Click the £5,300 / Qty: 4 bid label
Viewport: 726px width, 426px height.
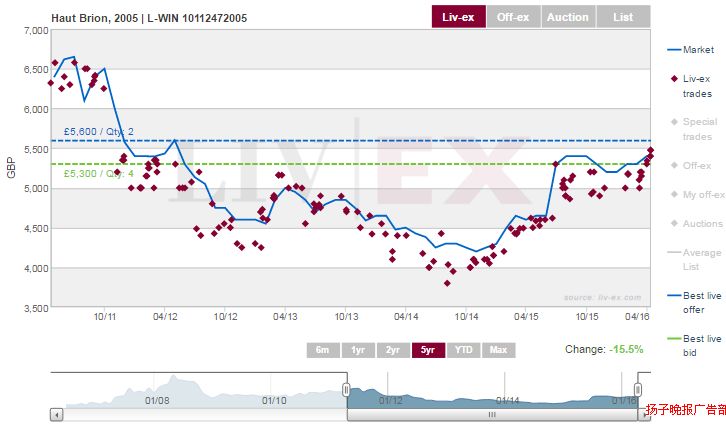[99, 174]
